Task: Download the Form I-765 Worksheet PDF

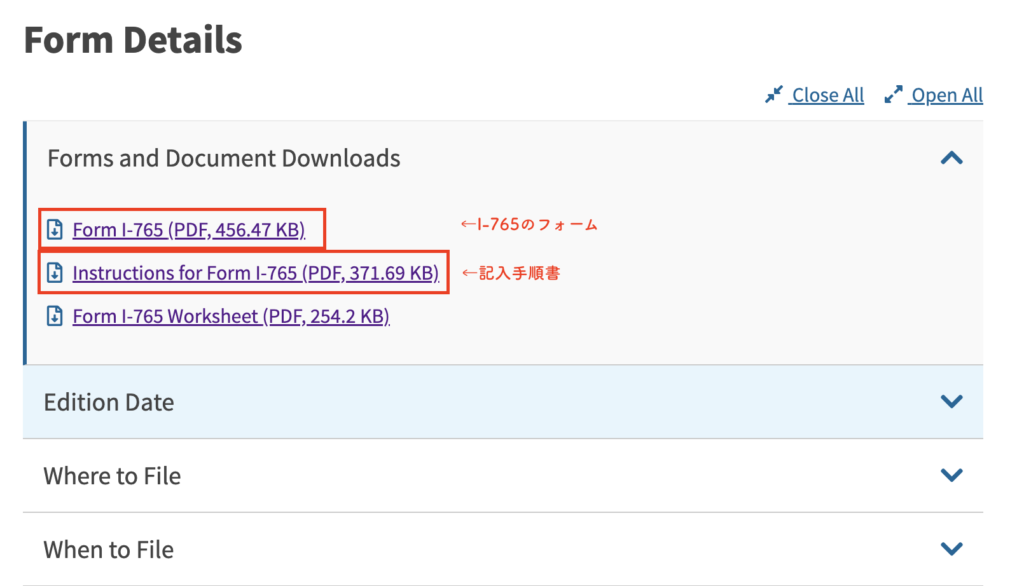Action: [230, 317]
